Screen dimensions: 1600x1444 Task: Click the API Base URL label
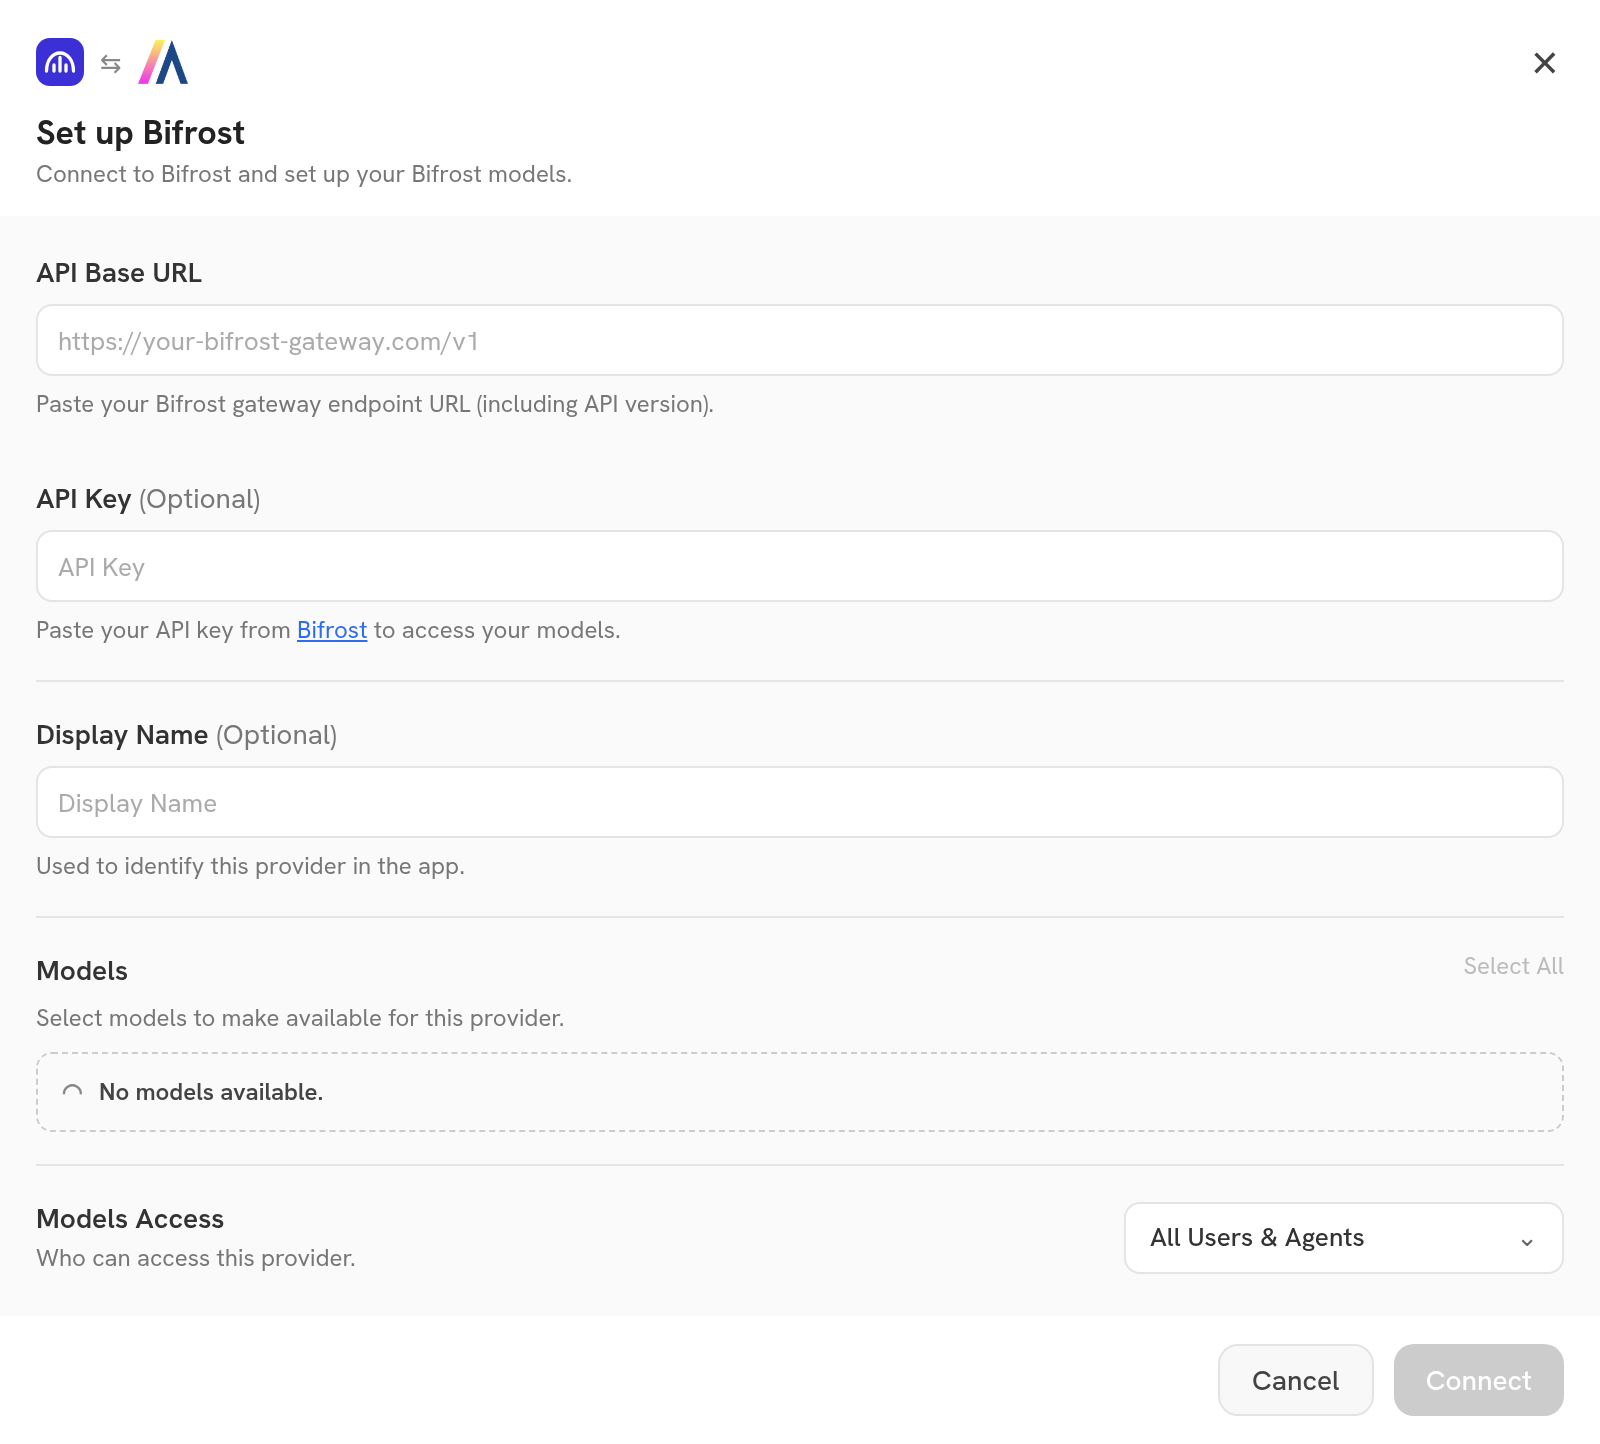coord(119,273)
